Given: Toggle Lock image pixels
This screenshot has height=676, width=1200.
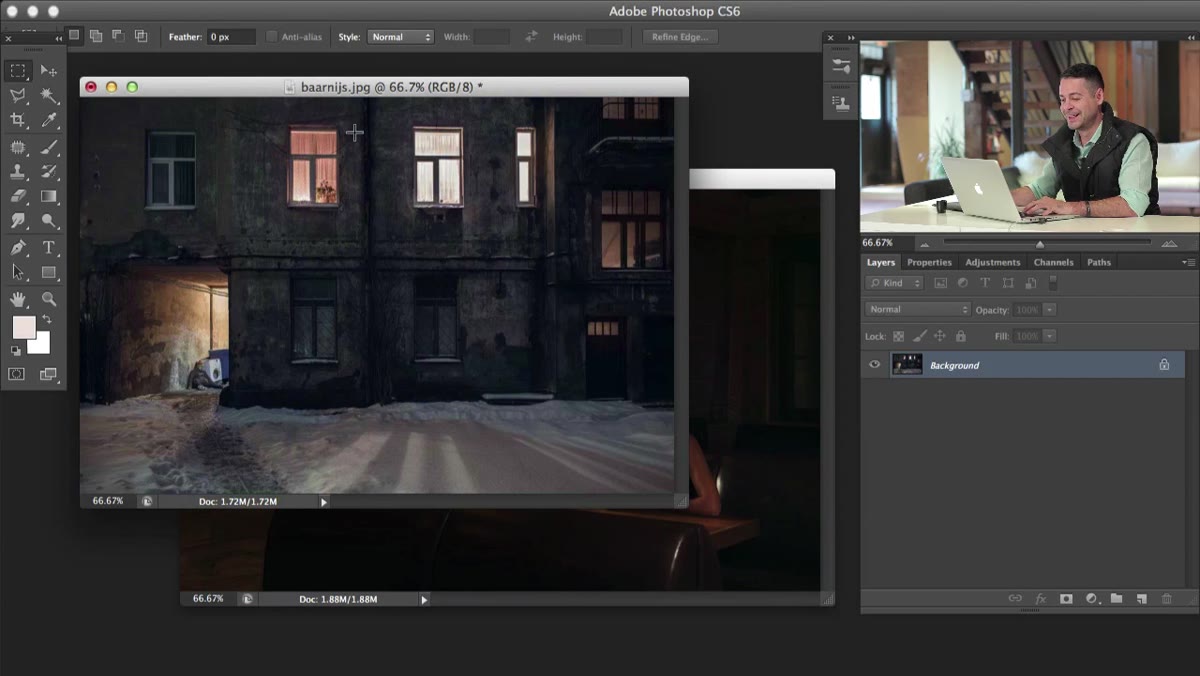Looking at the screenshot, I should 920,337.
